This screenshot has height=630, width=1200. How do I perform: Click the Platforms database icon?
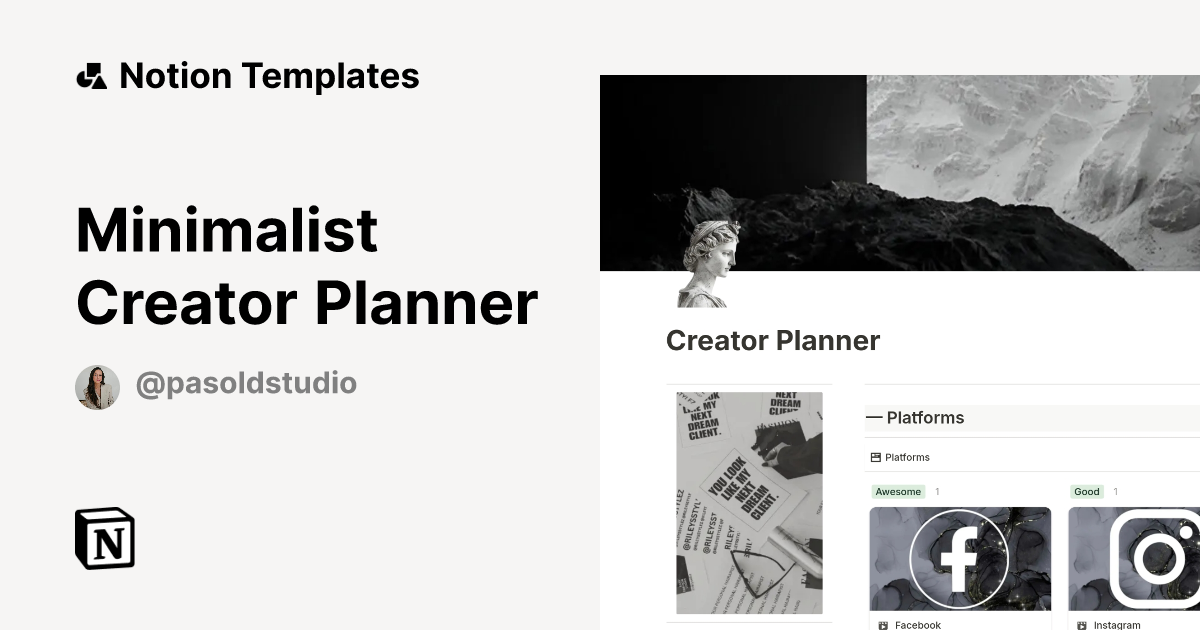[875, 457]
